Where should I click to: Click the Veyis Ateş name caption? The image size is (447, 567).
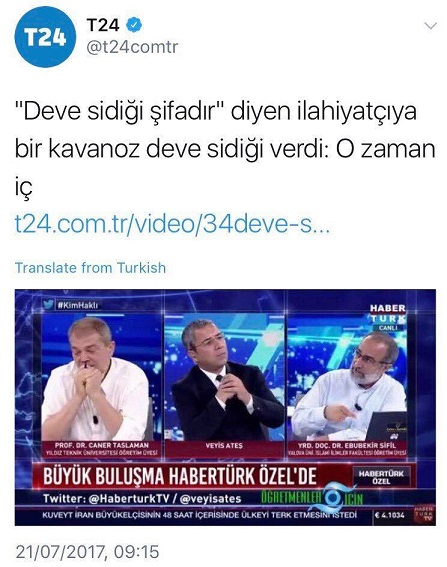pyautogui.click(x=224, y=446)
